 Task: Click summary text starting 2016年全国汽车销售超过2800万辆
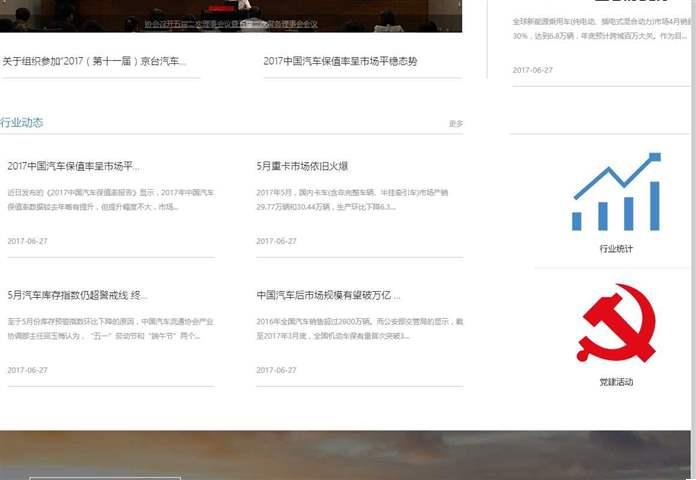point(359,328)
